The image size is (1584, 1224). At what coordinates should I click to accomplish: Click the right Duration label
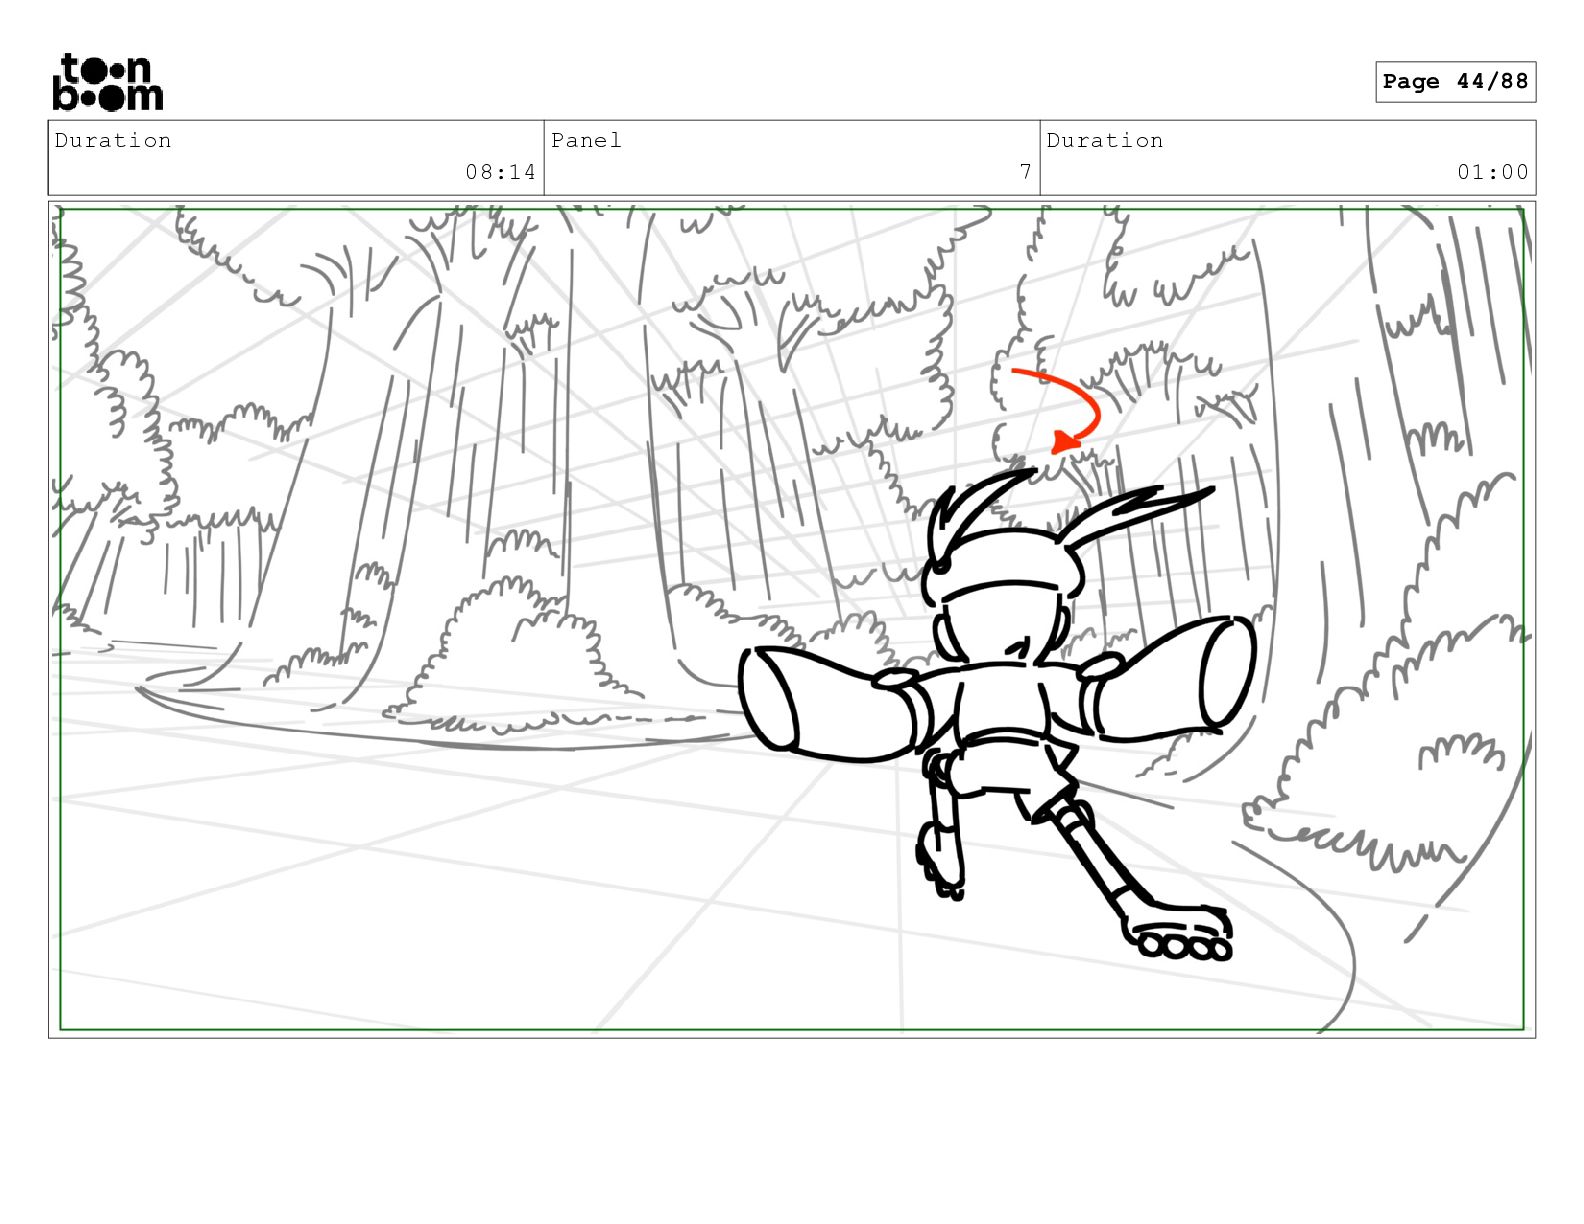[1105, 141]
